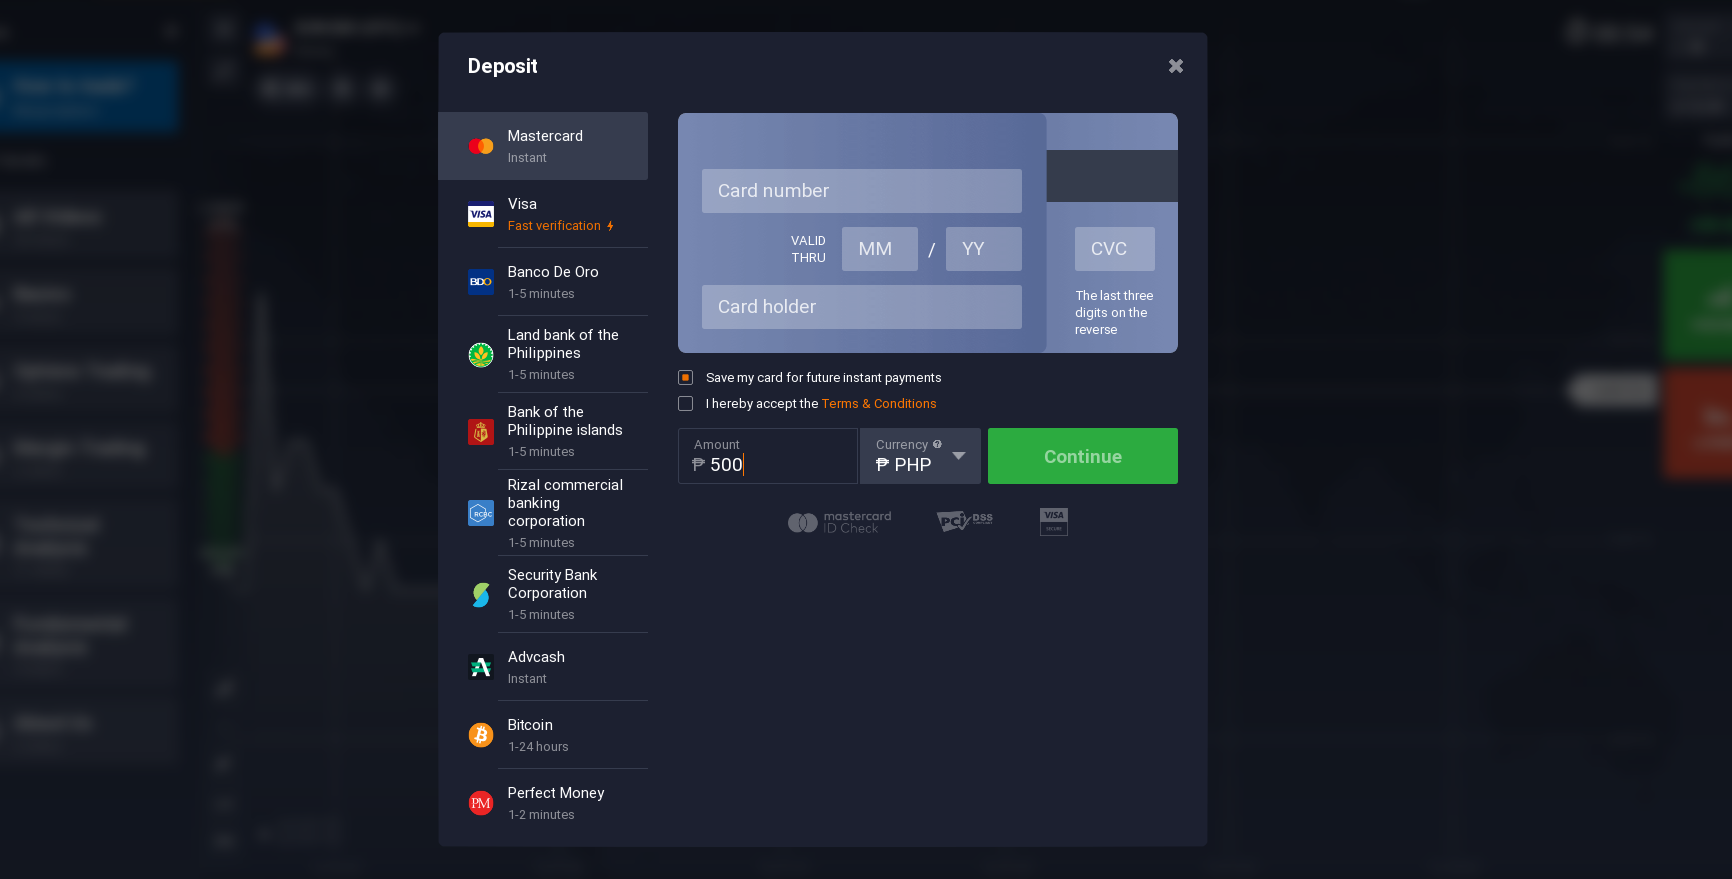Click the PCI DSS badge
Viewport: 1732px width, 879px height.
coord(965,521)
